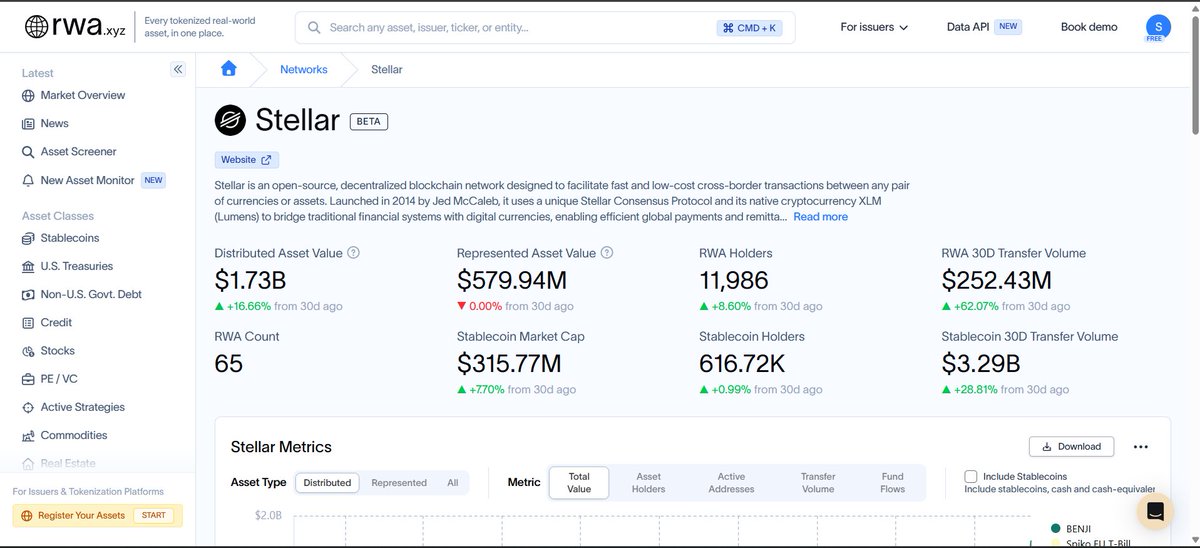Switch metric to Fund Flows
Viewport: 1200px width, 548px height.
893,483
